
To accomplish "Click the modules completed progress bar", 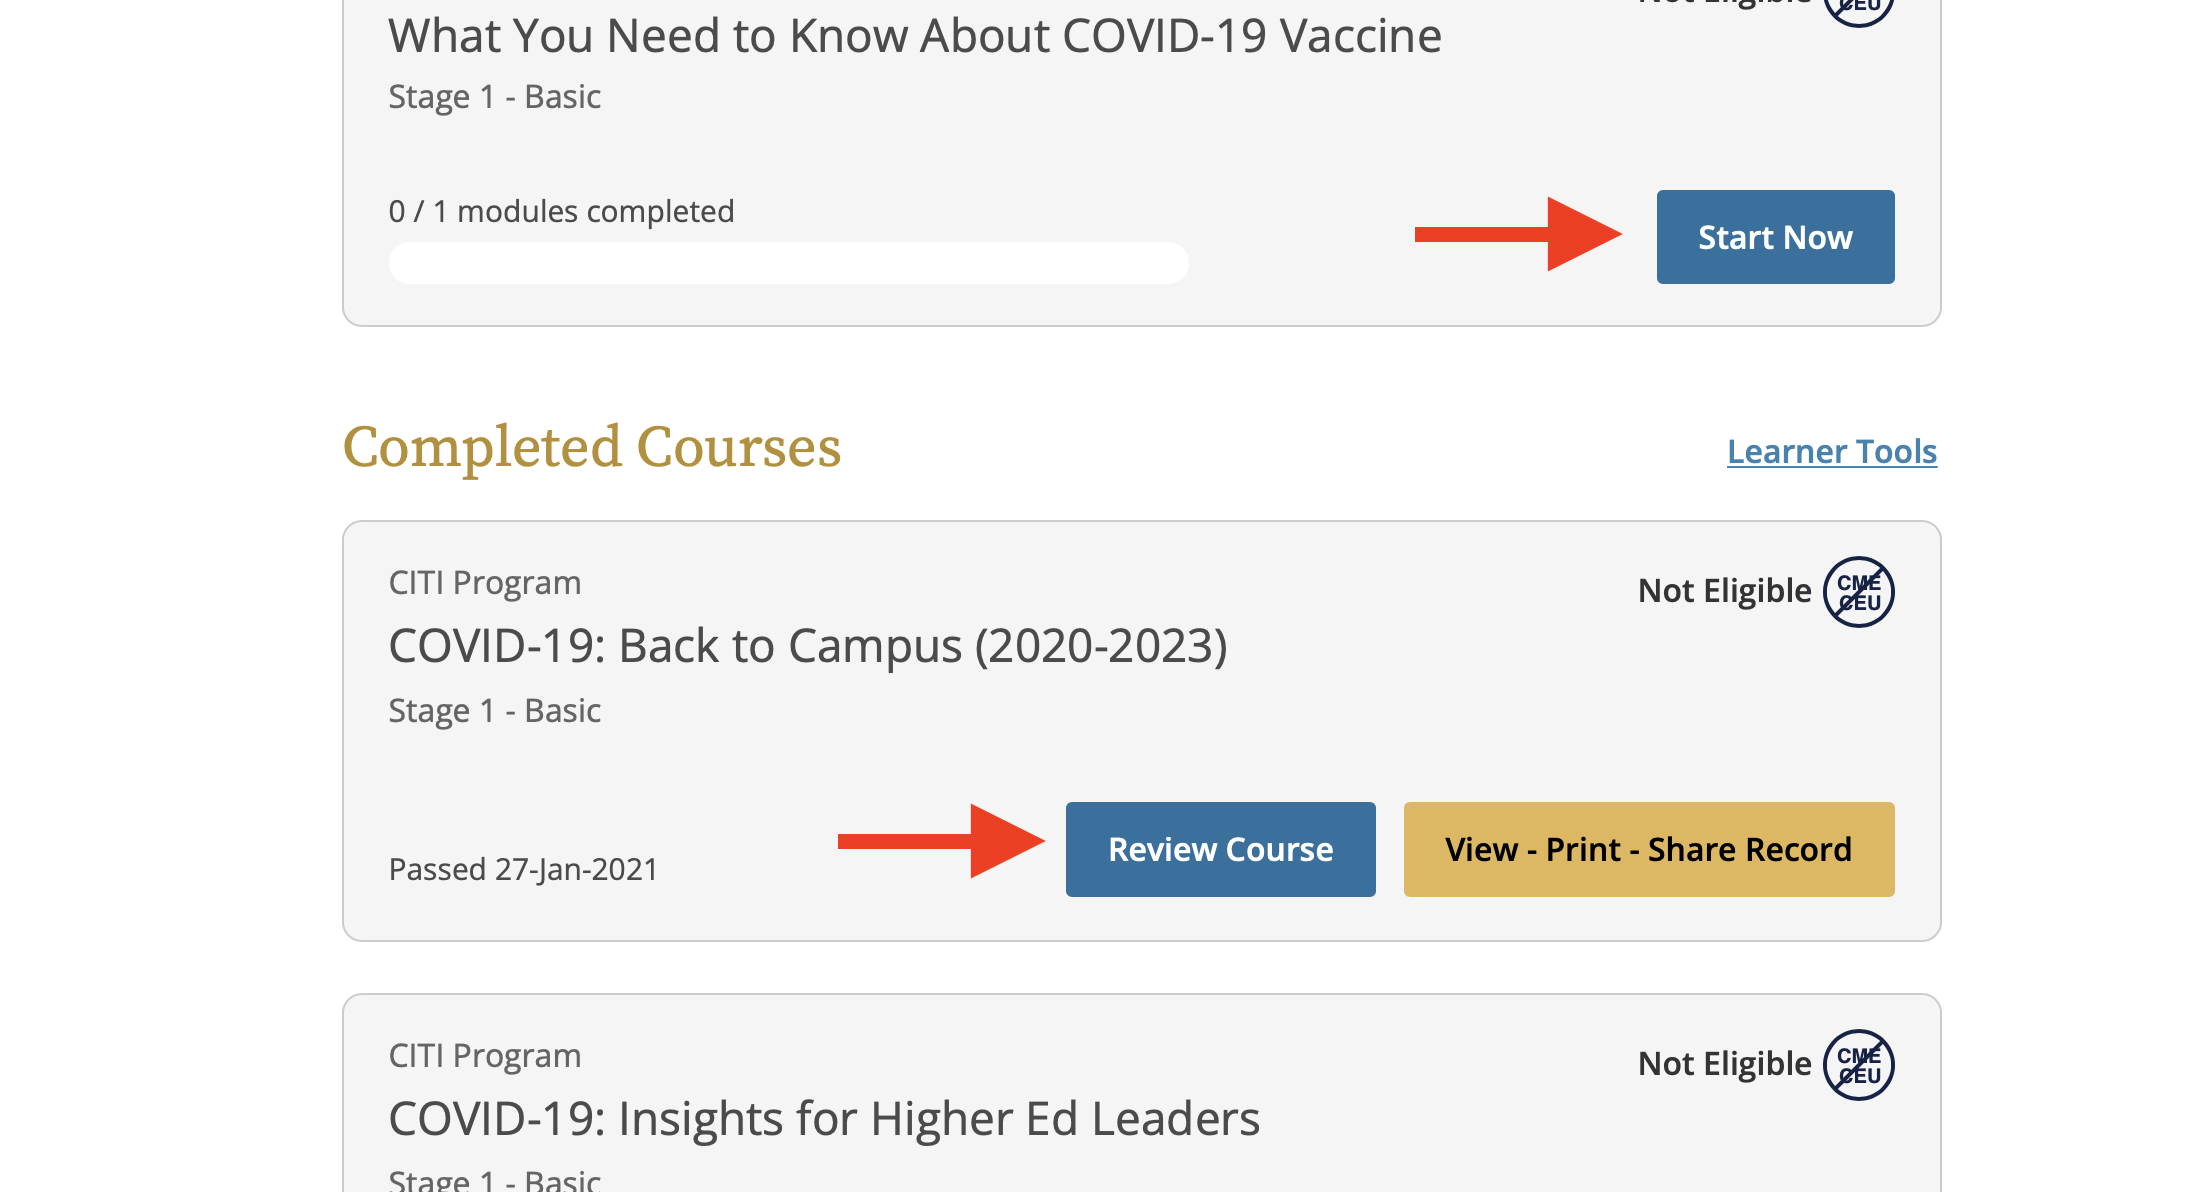I will coord(788,263).
